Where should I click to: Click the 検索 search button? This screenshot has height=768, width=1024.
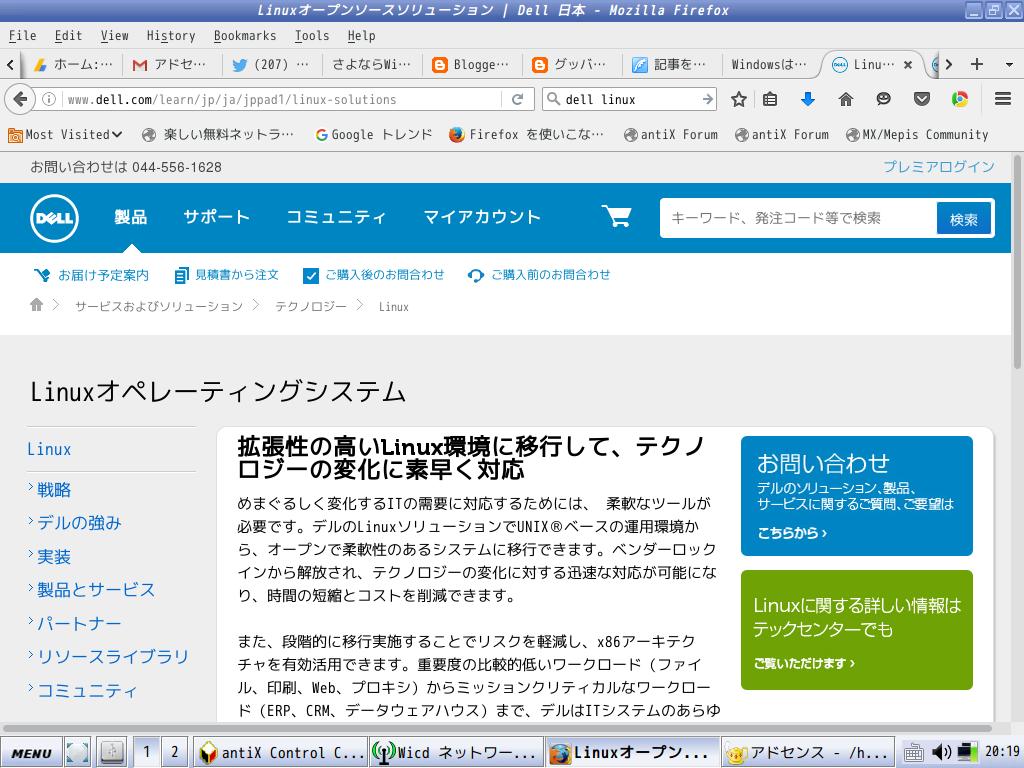point(964,219)
